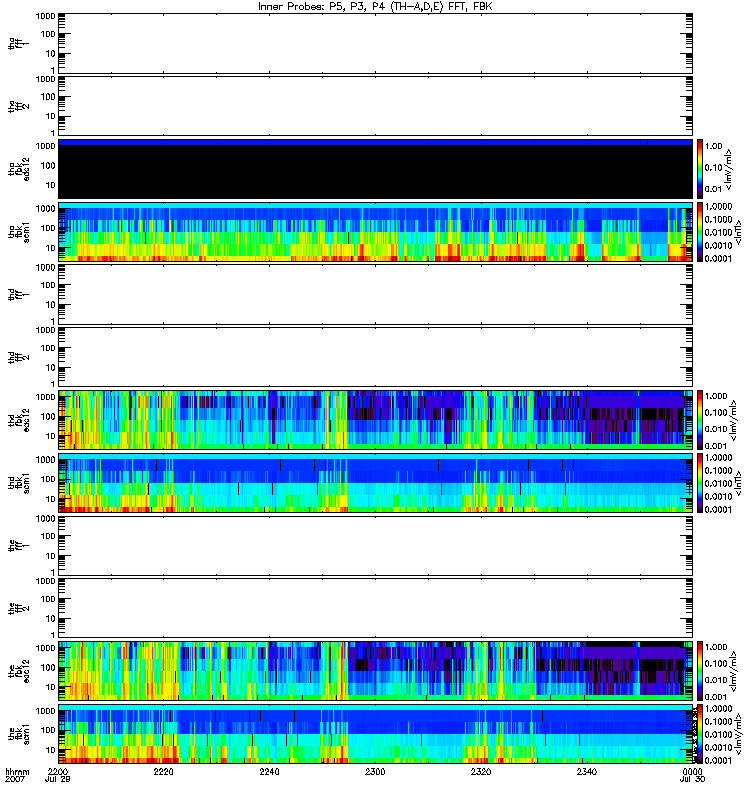The image size is (750, 800).
Task: Click the 'tha fbk edc12' y-axis label
Action: 19,167
